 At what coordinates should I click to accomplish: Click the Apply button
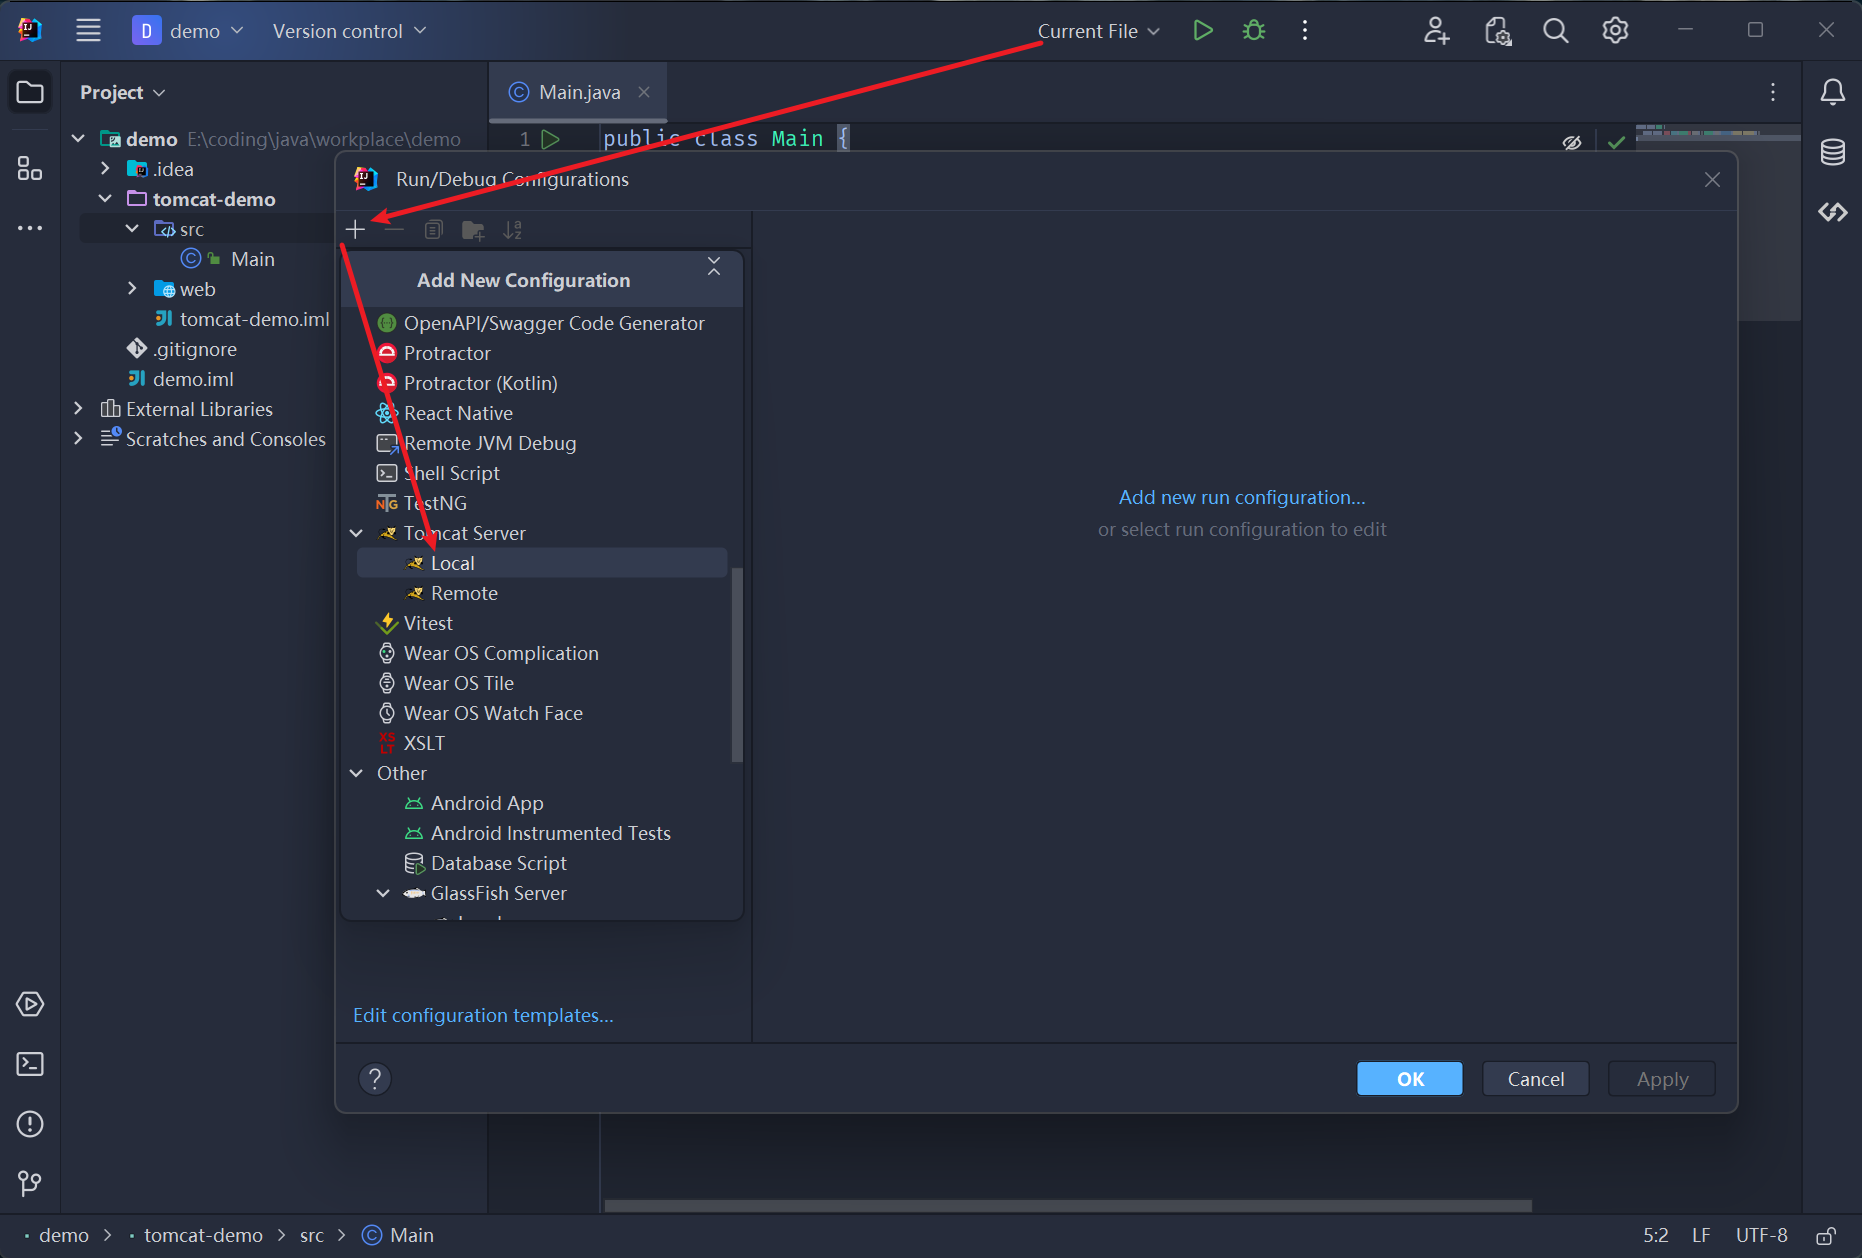[x=1662, y=1079]
